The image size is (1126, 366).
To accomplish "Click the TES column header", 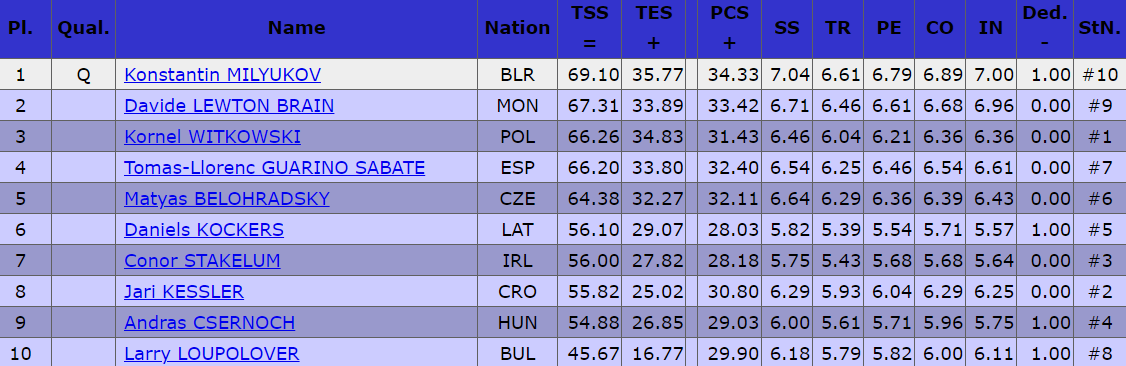I will coord(653,29).
